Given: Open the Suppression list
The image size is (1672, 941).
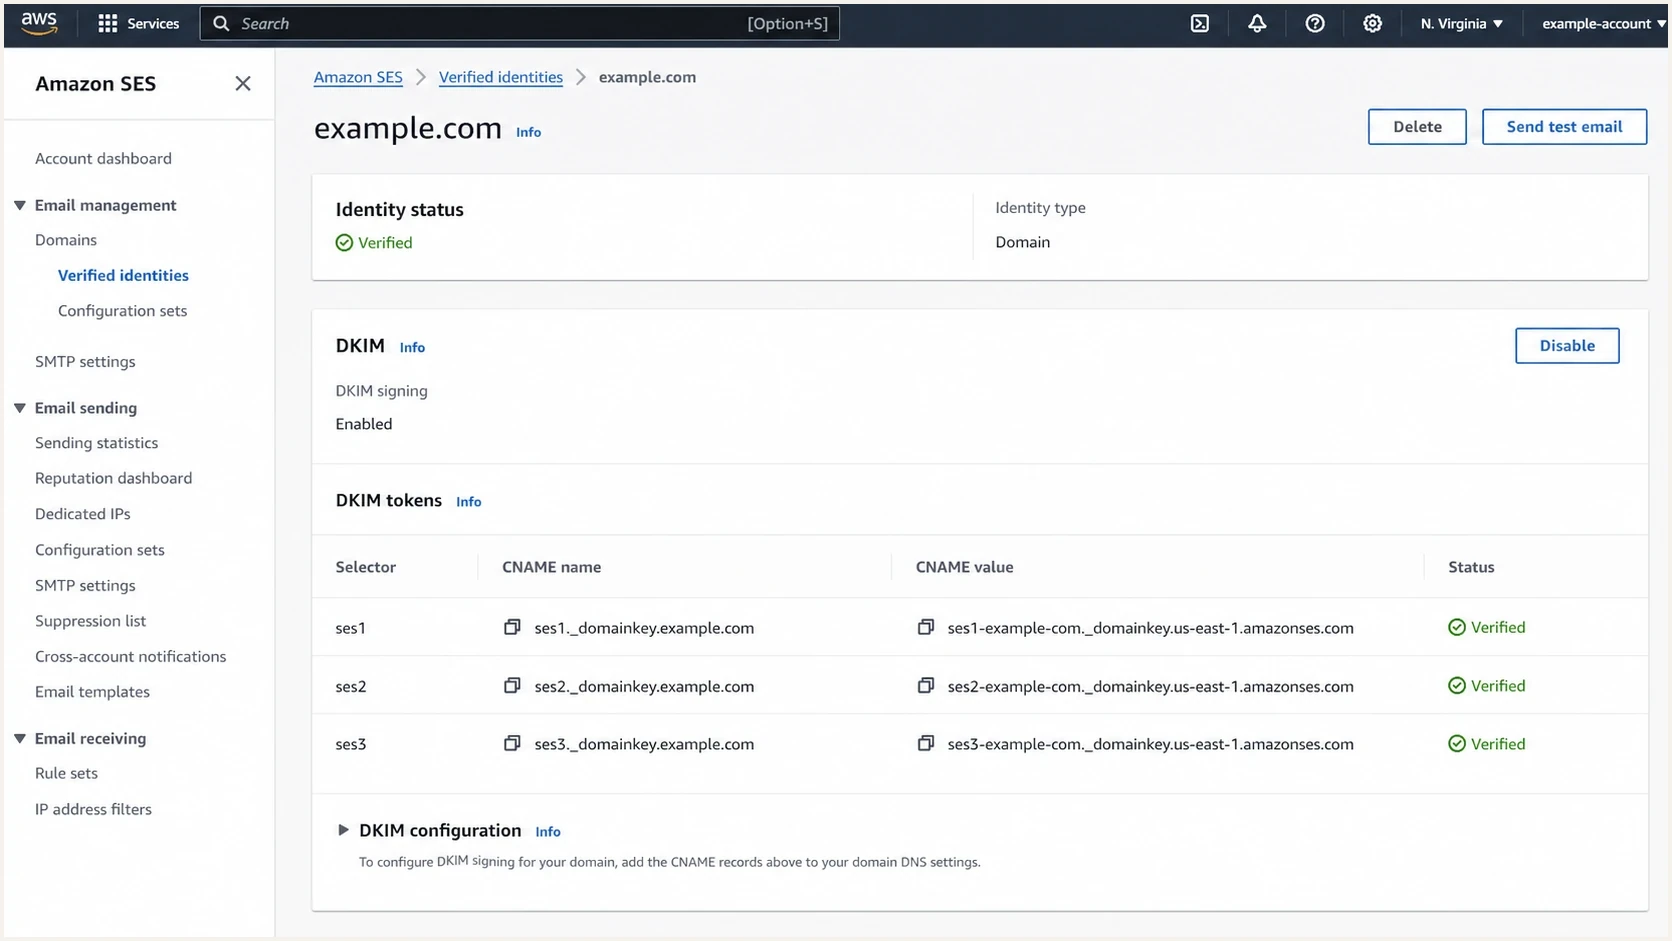Looking at the screenshot, I should click(90, 621).
